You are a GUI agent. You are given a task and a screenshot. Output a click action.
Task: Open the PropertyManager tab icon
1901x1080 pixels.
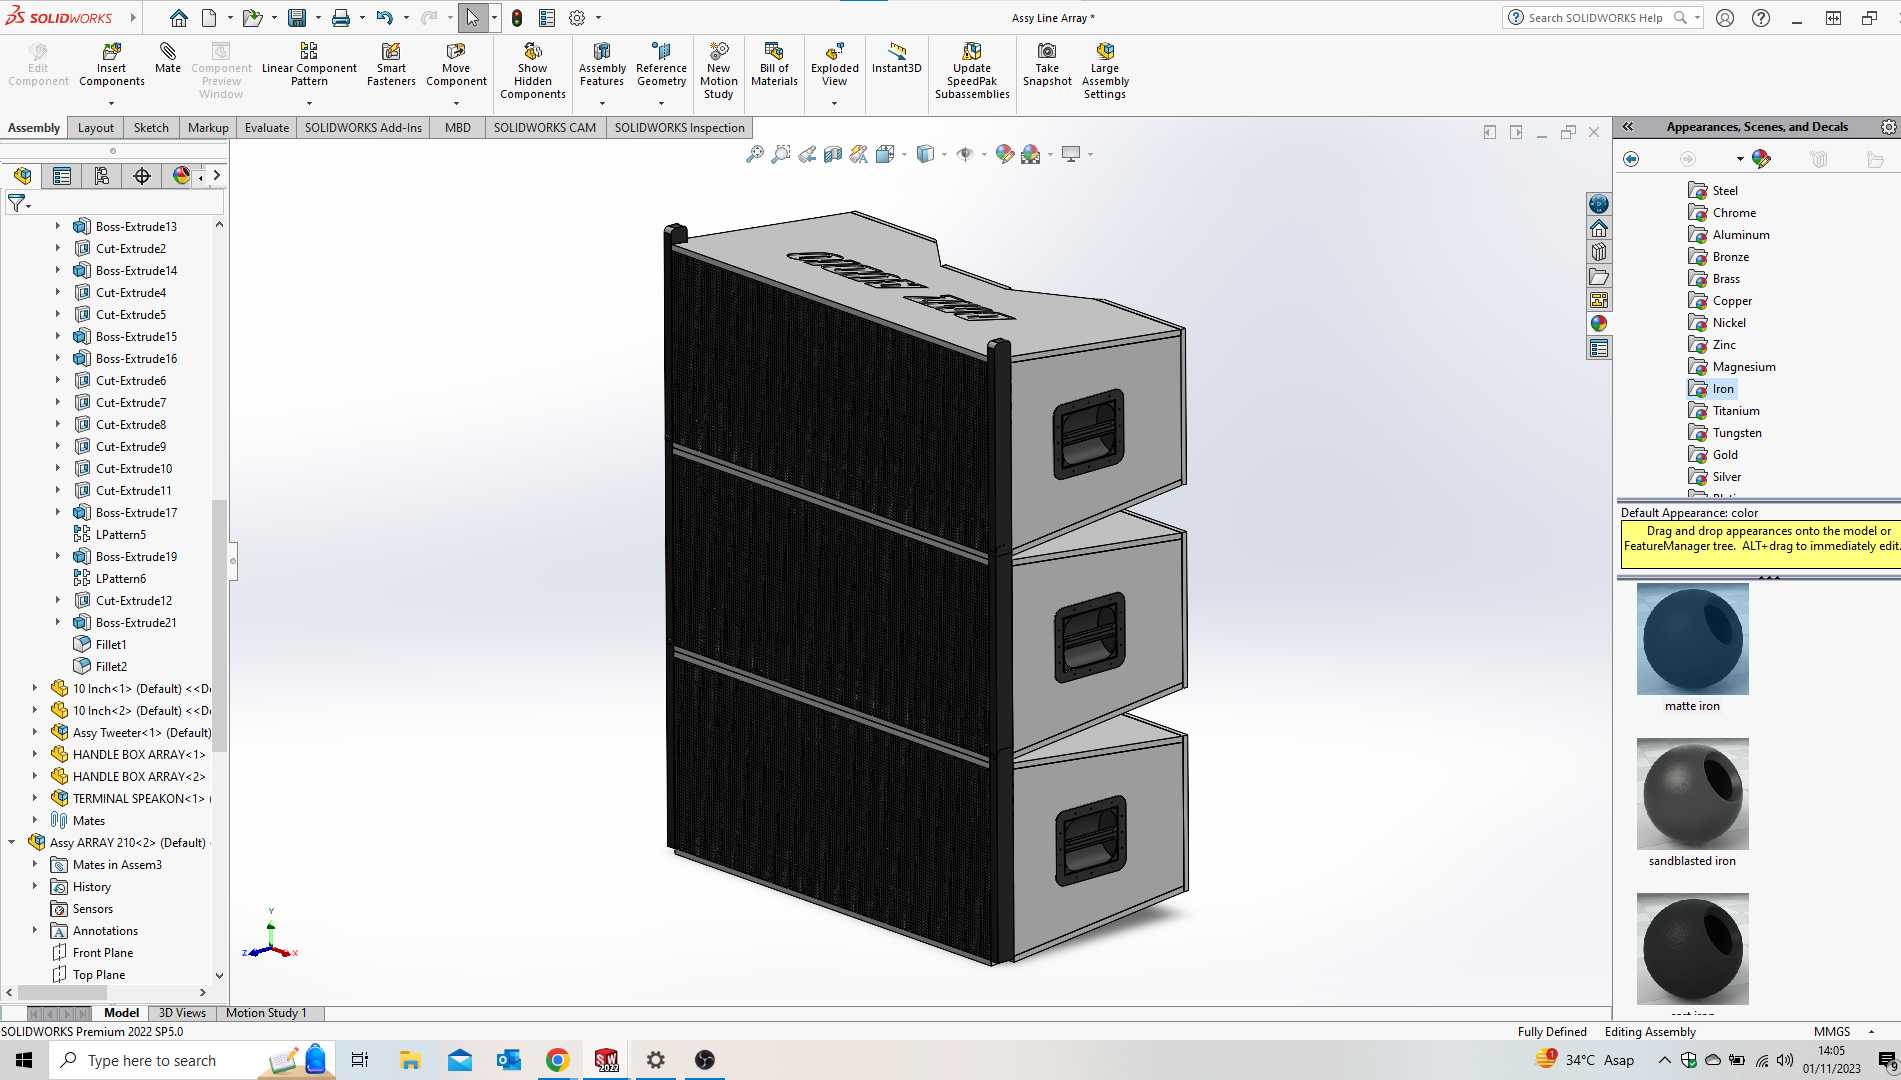[x=62, y=176]
